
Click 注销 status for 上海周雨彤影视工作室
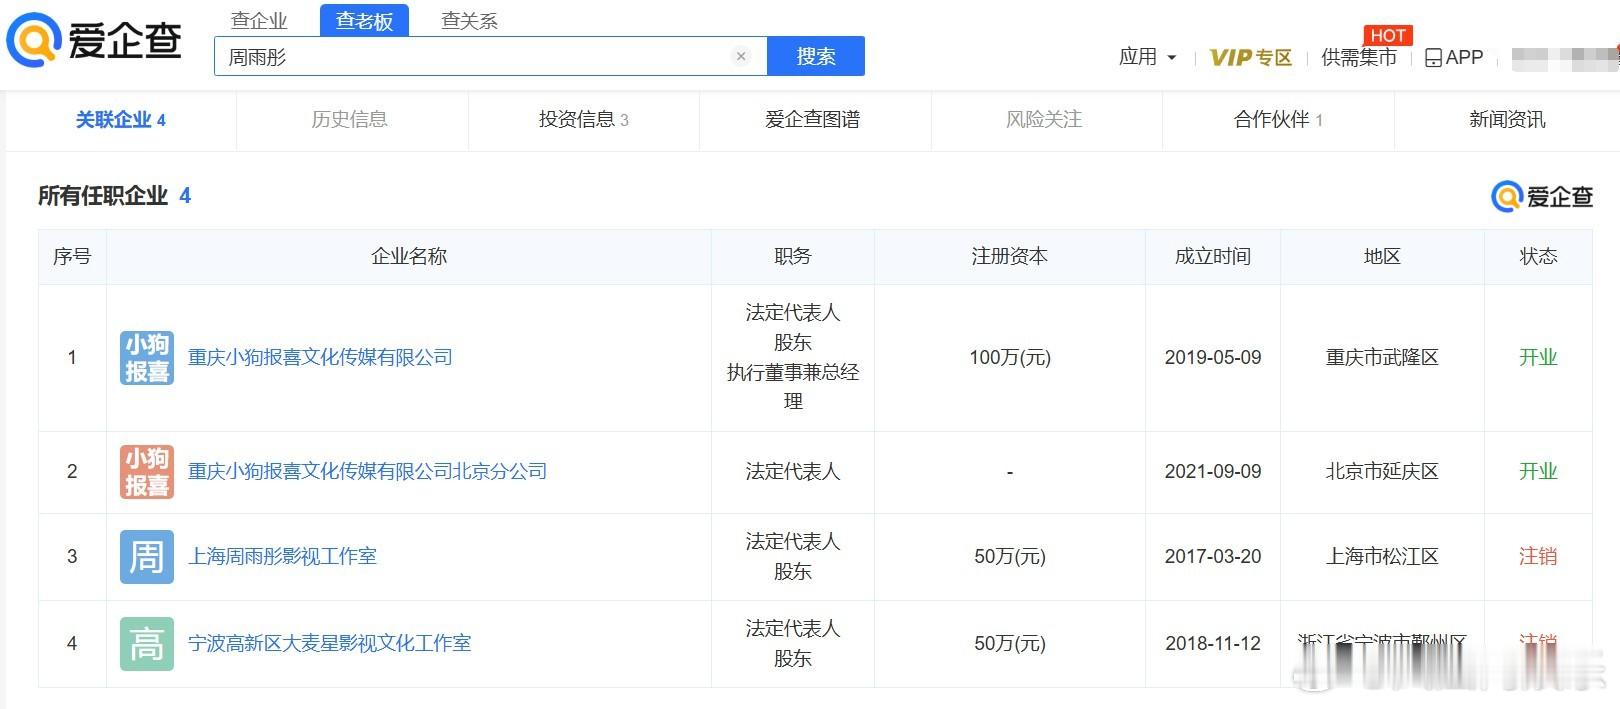[x=1538, y=557]
